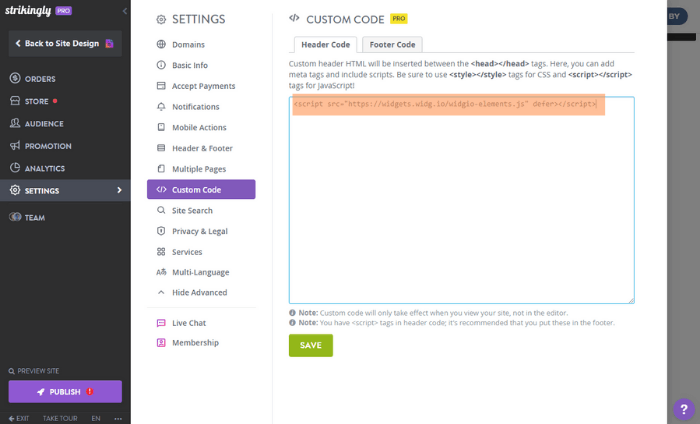Click the script tag code line
The image size is (700, 424).
coord(445,104)
